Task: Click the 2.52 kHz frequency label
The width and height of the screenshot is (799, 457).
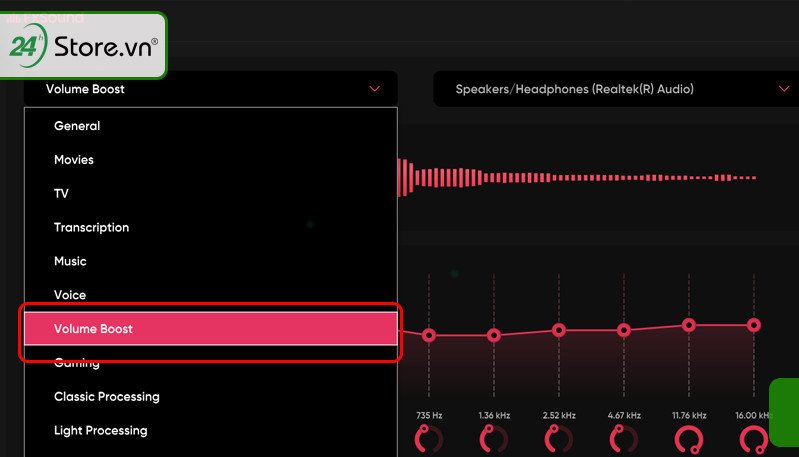Action: [x=559, y=415]
